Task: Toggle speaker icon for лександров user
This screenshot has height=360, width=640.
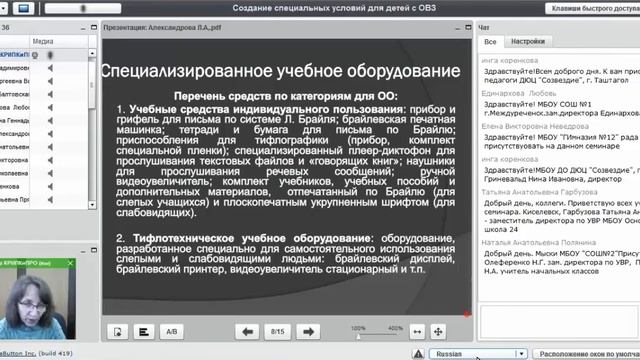Action: [50, 134]
